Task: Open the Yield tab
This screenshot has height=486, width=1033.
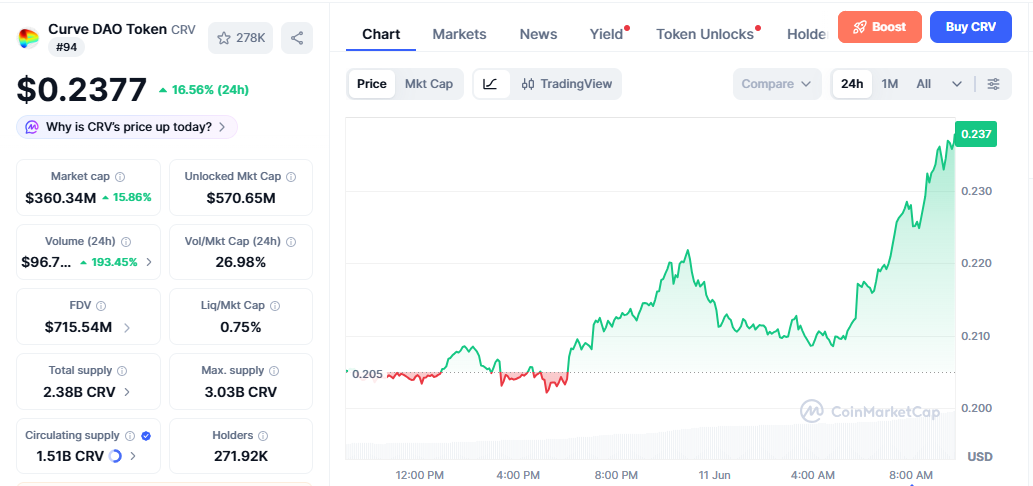Action: 607,34
